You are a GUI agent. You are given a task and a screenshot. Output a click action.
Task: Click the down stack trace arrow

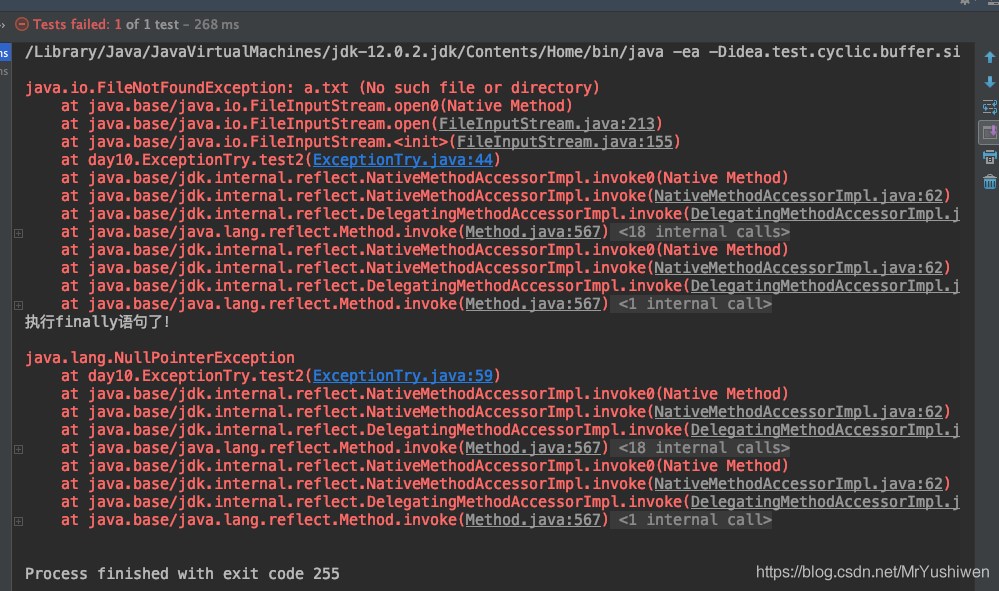click(x=989, y=82)
